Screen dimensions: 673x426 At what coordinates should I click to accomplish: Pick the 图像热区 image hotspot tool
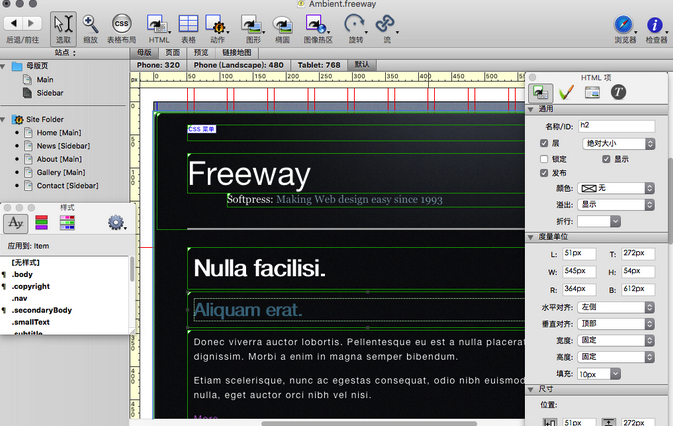coord(318,28)
